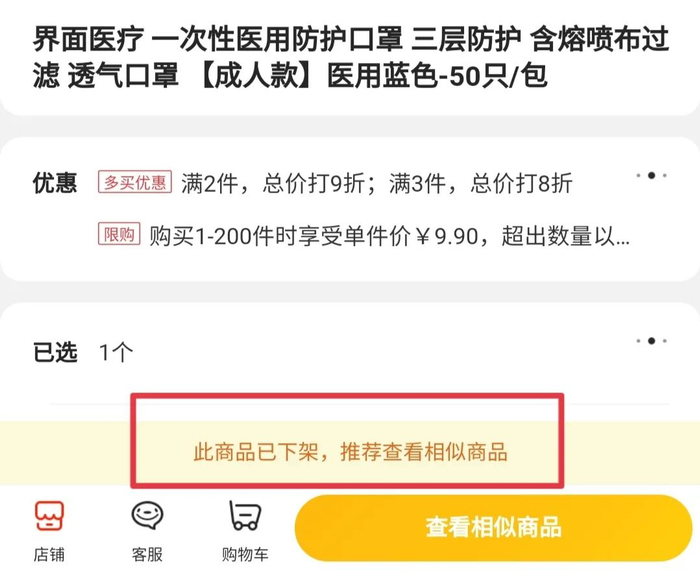Tap the 满3件总价打8折 discount text
The height and width of the screenshot is (571, 700).
coord(481,183)
